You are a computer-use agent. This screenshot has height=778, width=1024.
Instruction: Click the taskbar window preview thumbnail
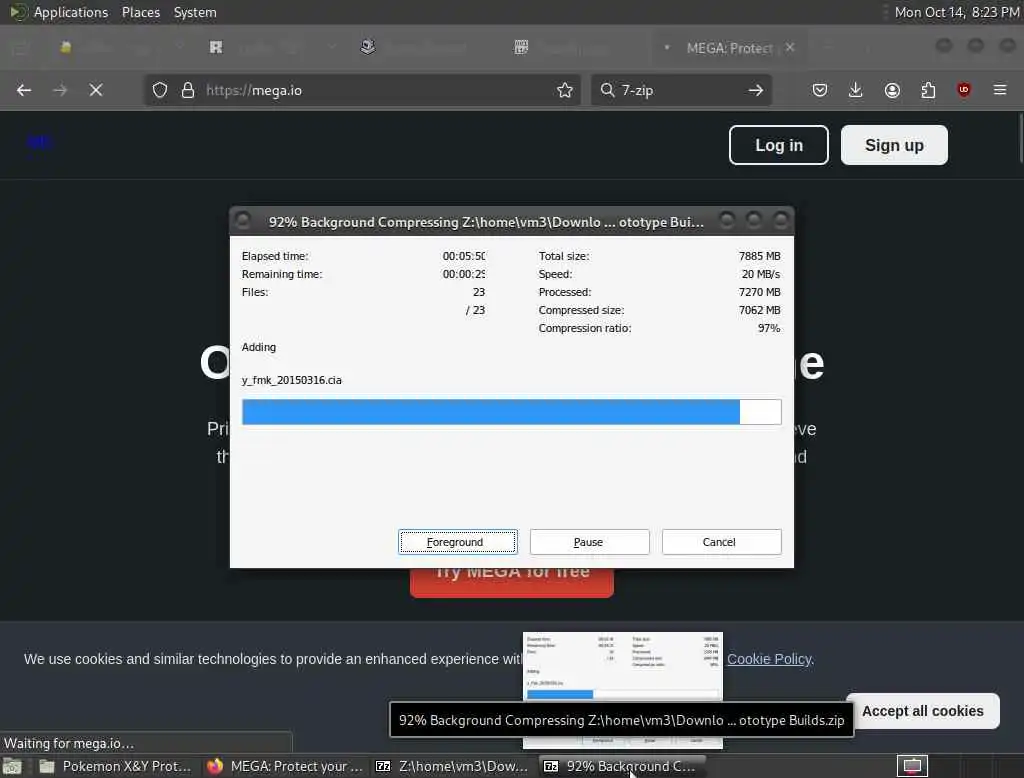(622, 665)
